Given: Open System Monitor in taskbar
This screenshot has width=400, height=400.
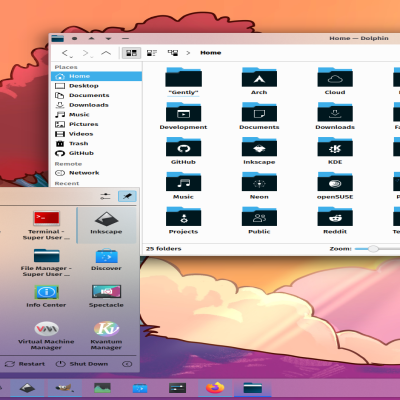Looking at the screenshot, I should click(102, 388).
